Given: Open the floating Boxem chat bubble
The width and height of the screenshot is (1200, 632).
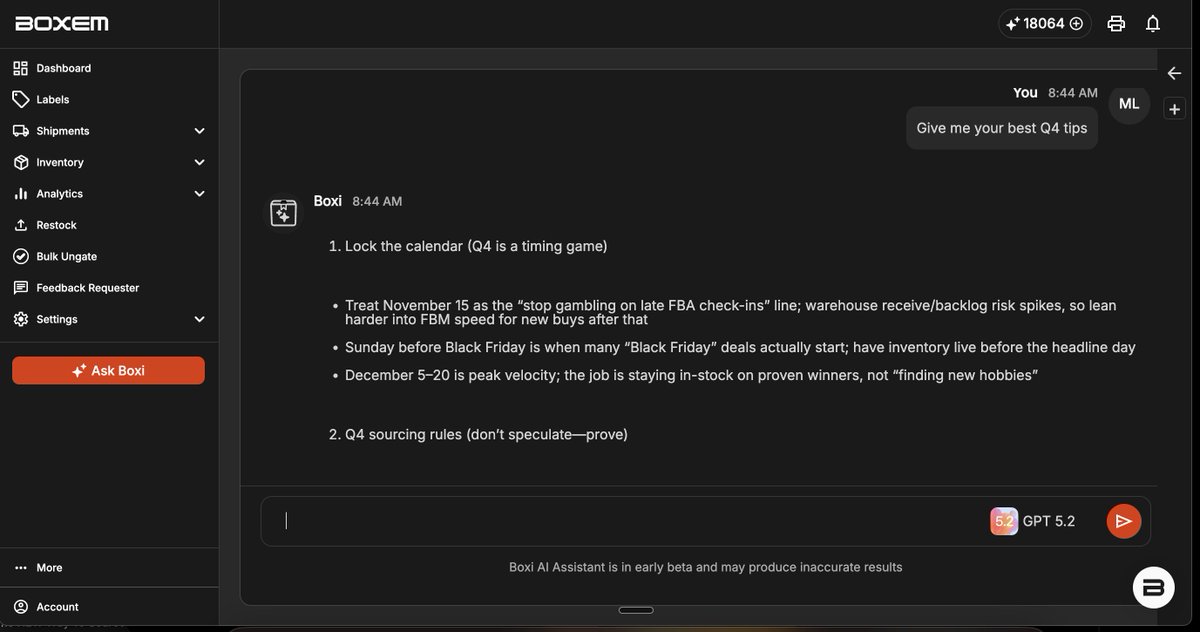Looking at the screenshot, I should tap(1153, 587).
